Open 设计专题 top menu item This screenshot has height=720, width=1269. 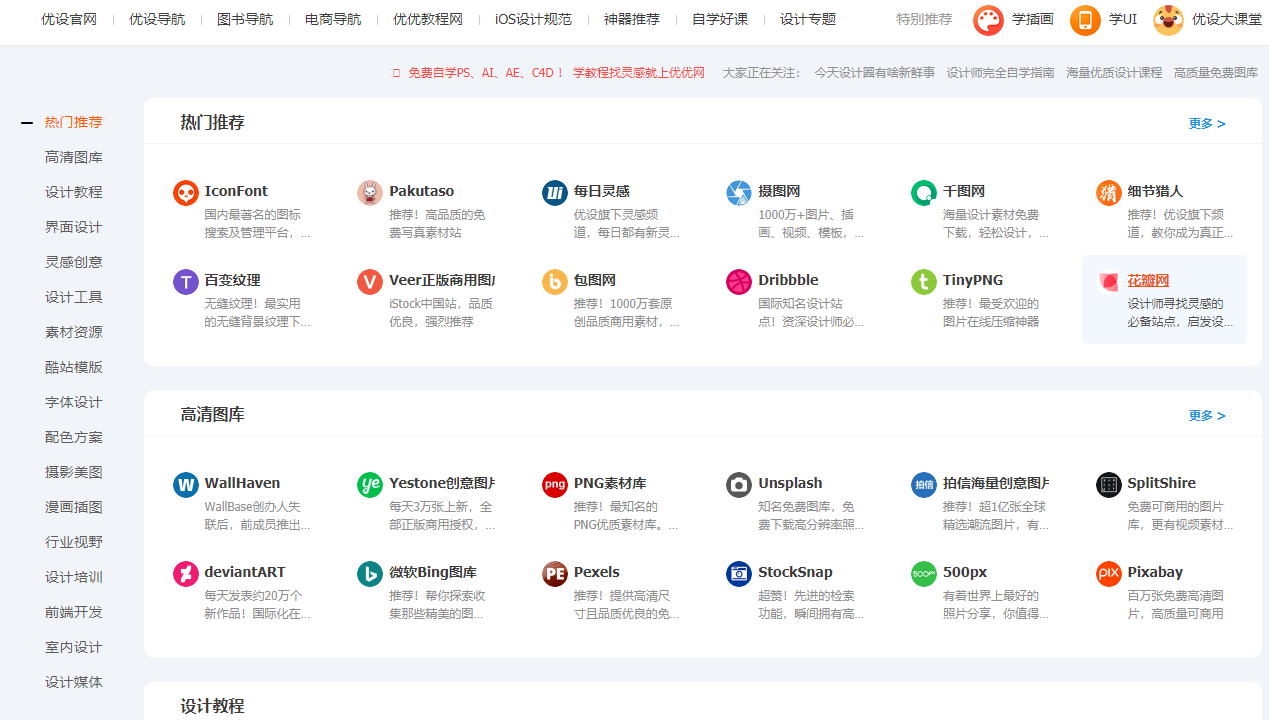click(x=808, y=19)
